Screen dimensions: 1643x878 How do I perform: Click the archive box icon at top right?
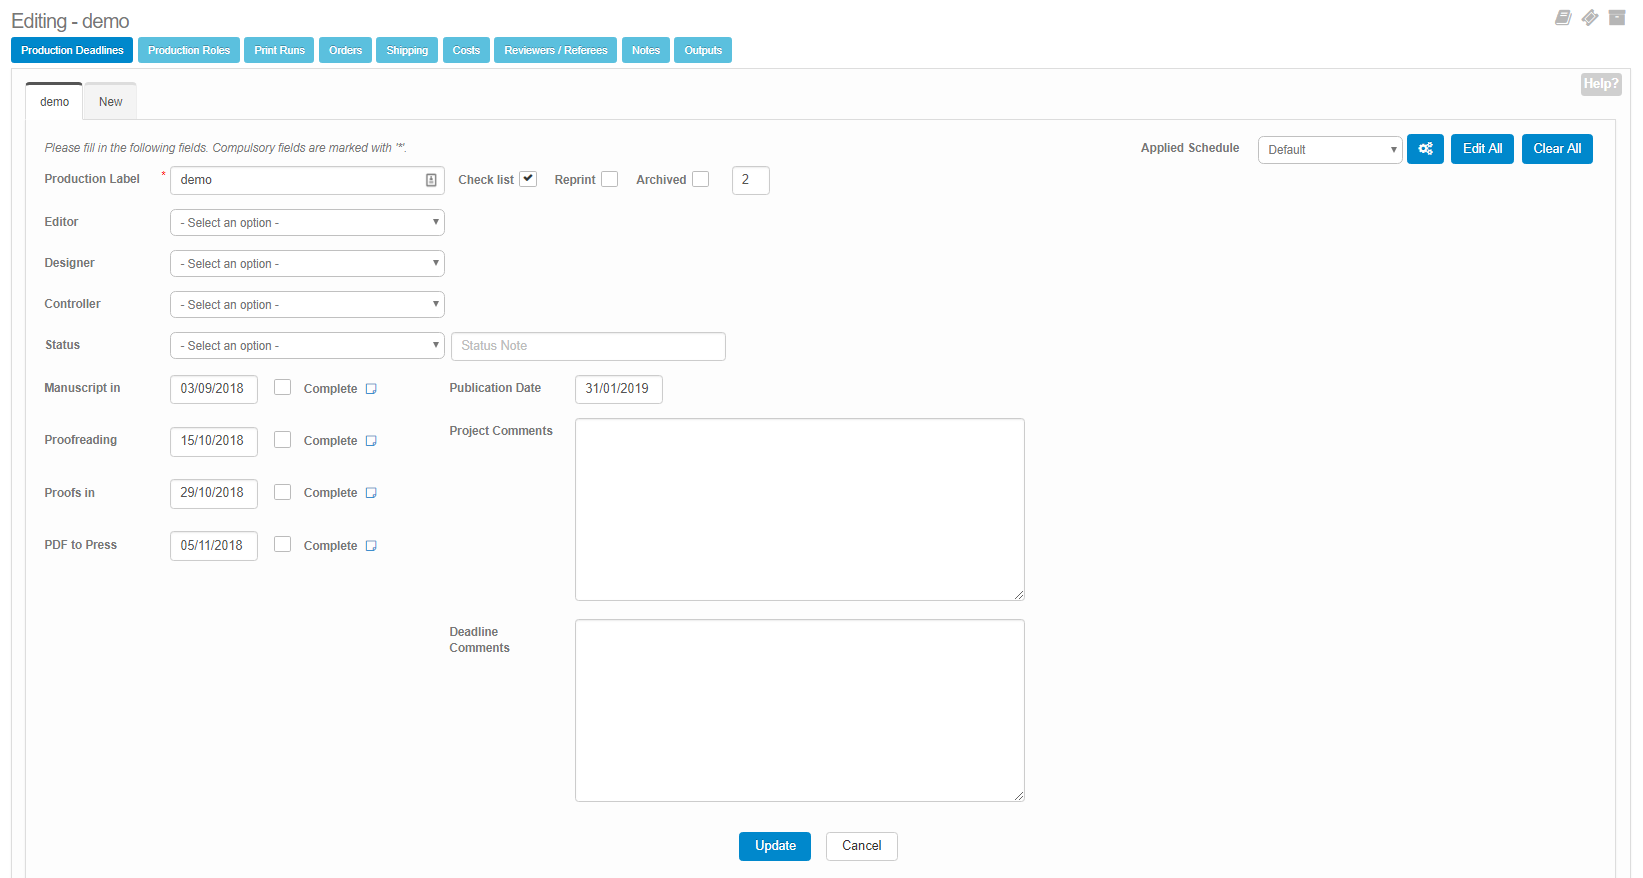1617,18
